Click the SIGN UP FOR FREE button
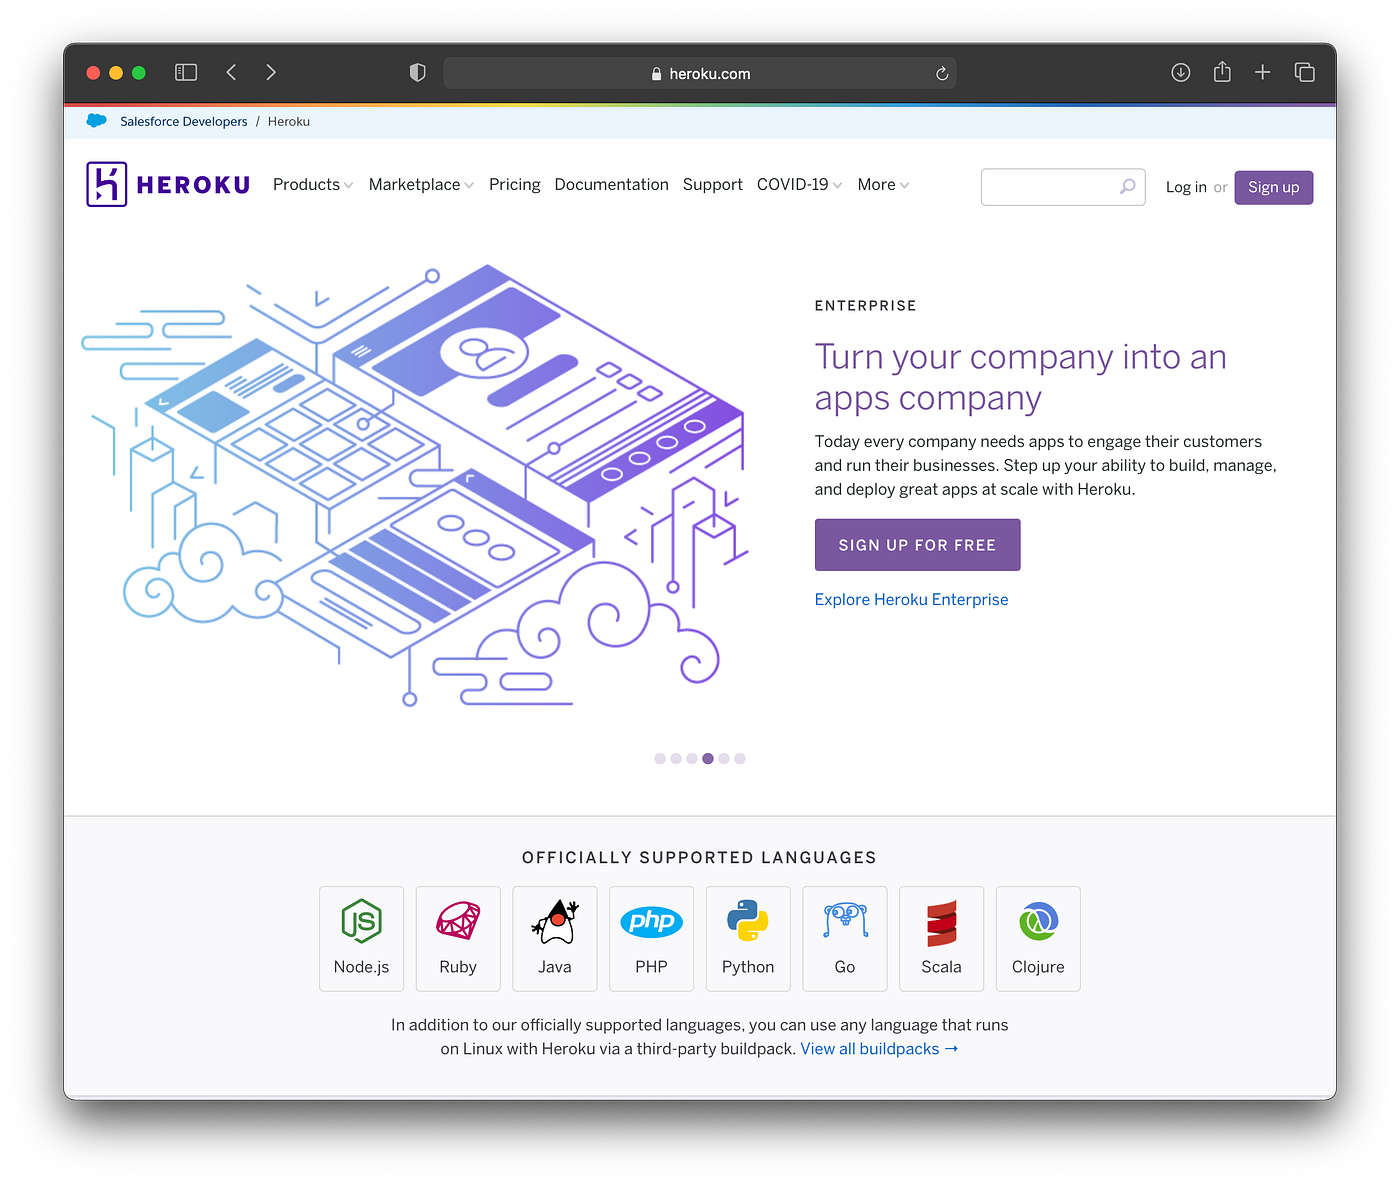Image resolution: width=1400 pixels, height=1184 pixels. (x=917, y=545)
